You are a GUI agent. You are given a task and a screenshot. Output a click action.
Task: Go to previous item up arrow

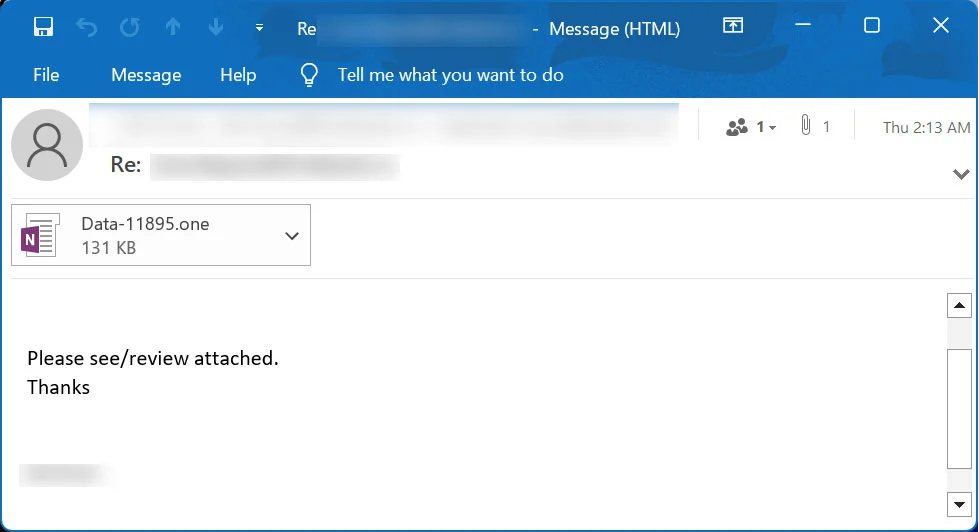point(173,27)
